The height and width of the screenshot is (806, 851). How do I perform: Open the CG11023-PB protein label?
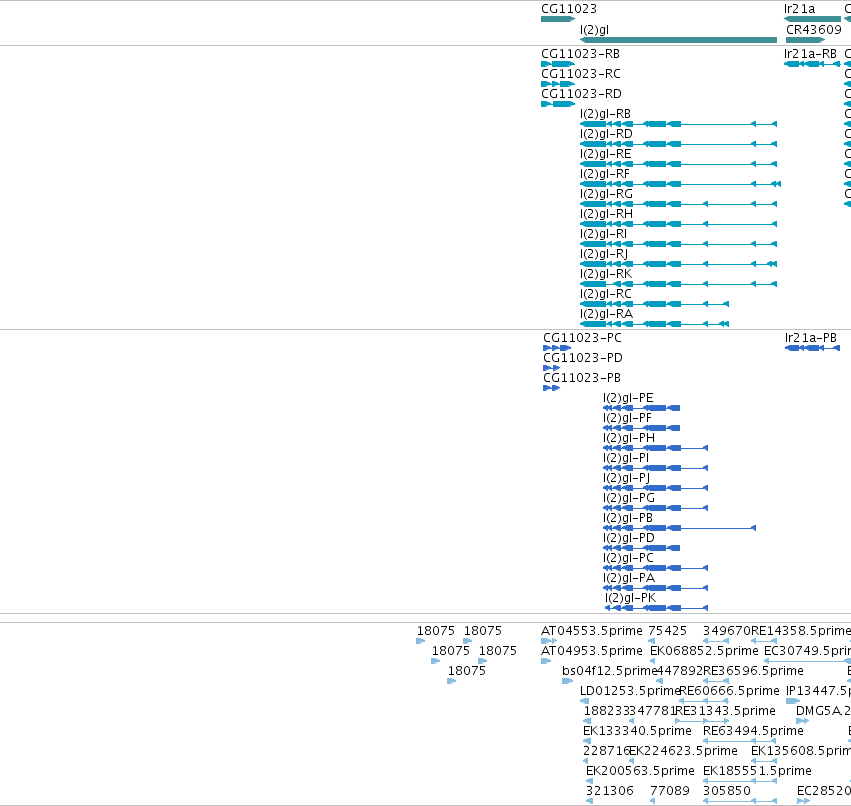582,378
